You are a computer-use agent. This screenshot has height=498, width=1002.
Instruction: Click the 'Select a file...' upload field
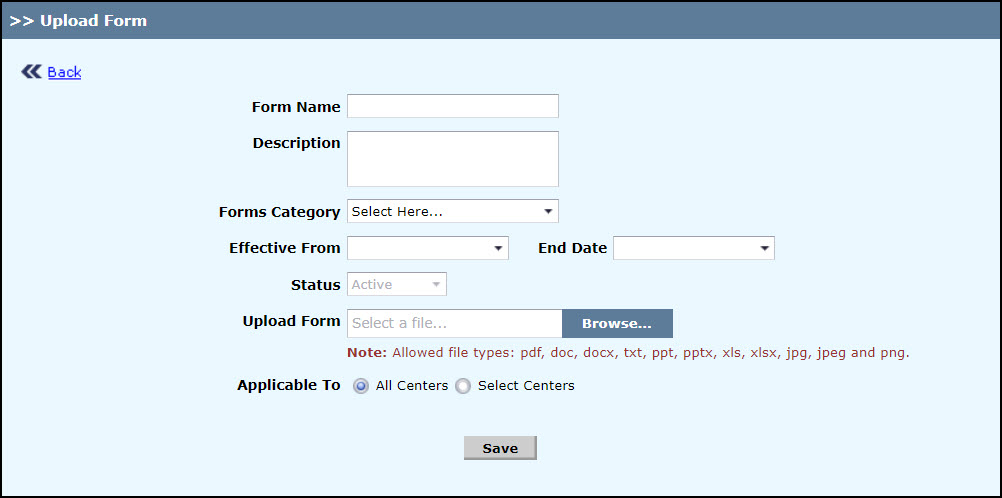[x=454, y=323]
